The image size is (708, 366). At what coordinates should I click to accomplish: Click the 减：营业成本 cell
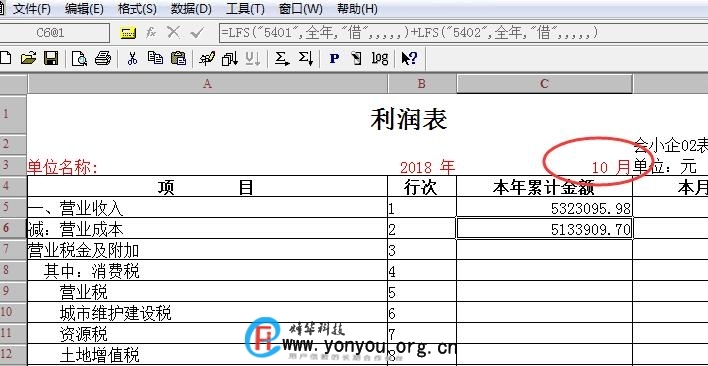(x=207, y=228)
